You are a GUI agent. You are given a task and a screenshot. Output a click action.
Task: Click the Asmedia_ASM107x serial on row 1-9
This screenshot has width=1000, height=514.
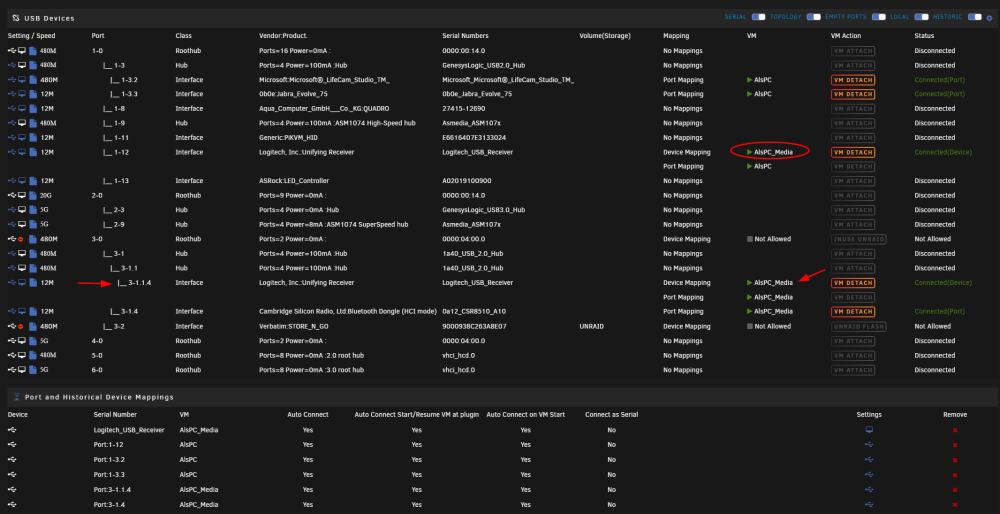[471, 123]
